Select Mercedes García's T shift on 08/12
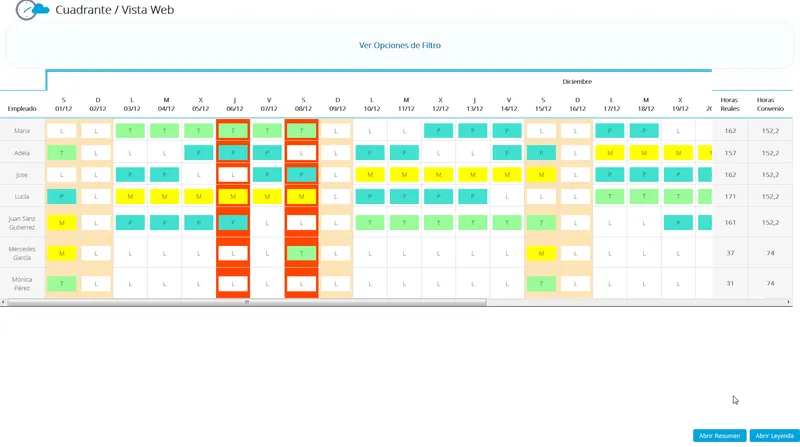The height and width of the screenshot is (447, 800). pos(302,253)
